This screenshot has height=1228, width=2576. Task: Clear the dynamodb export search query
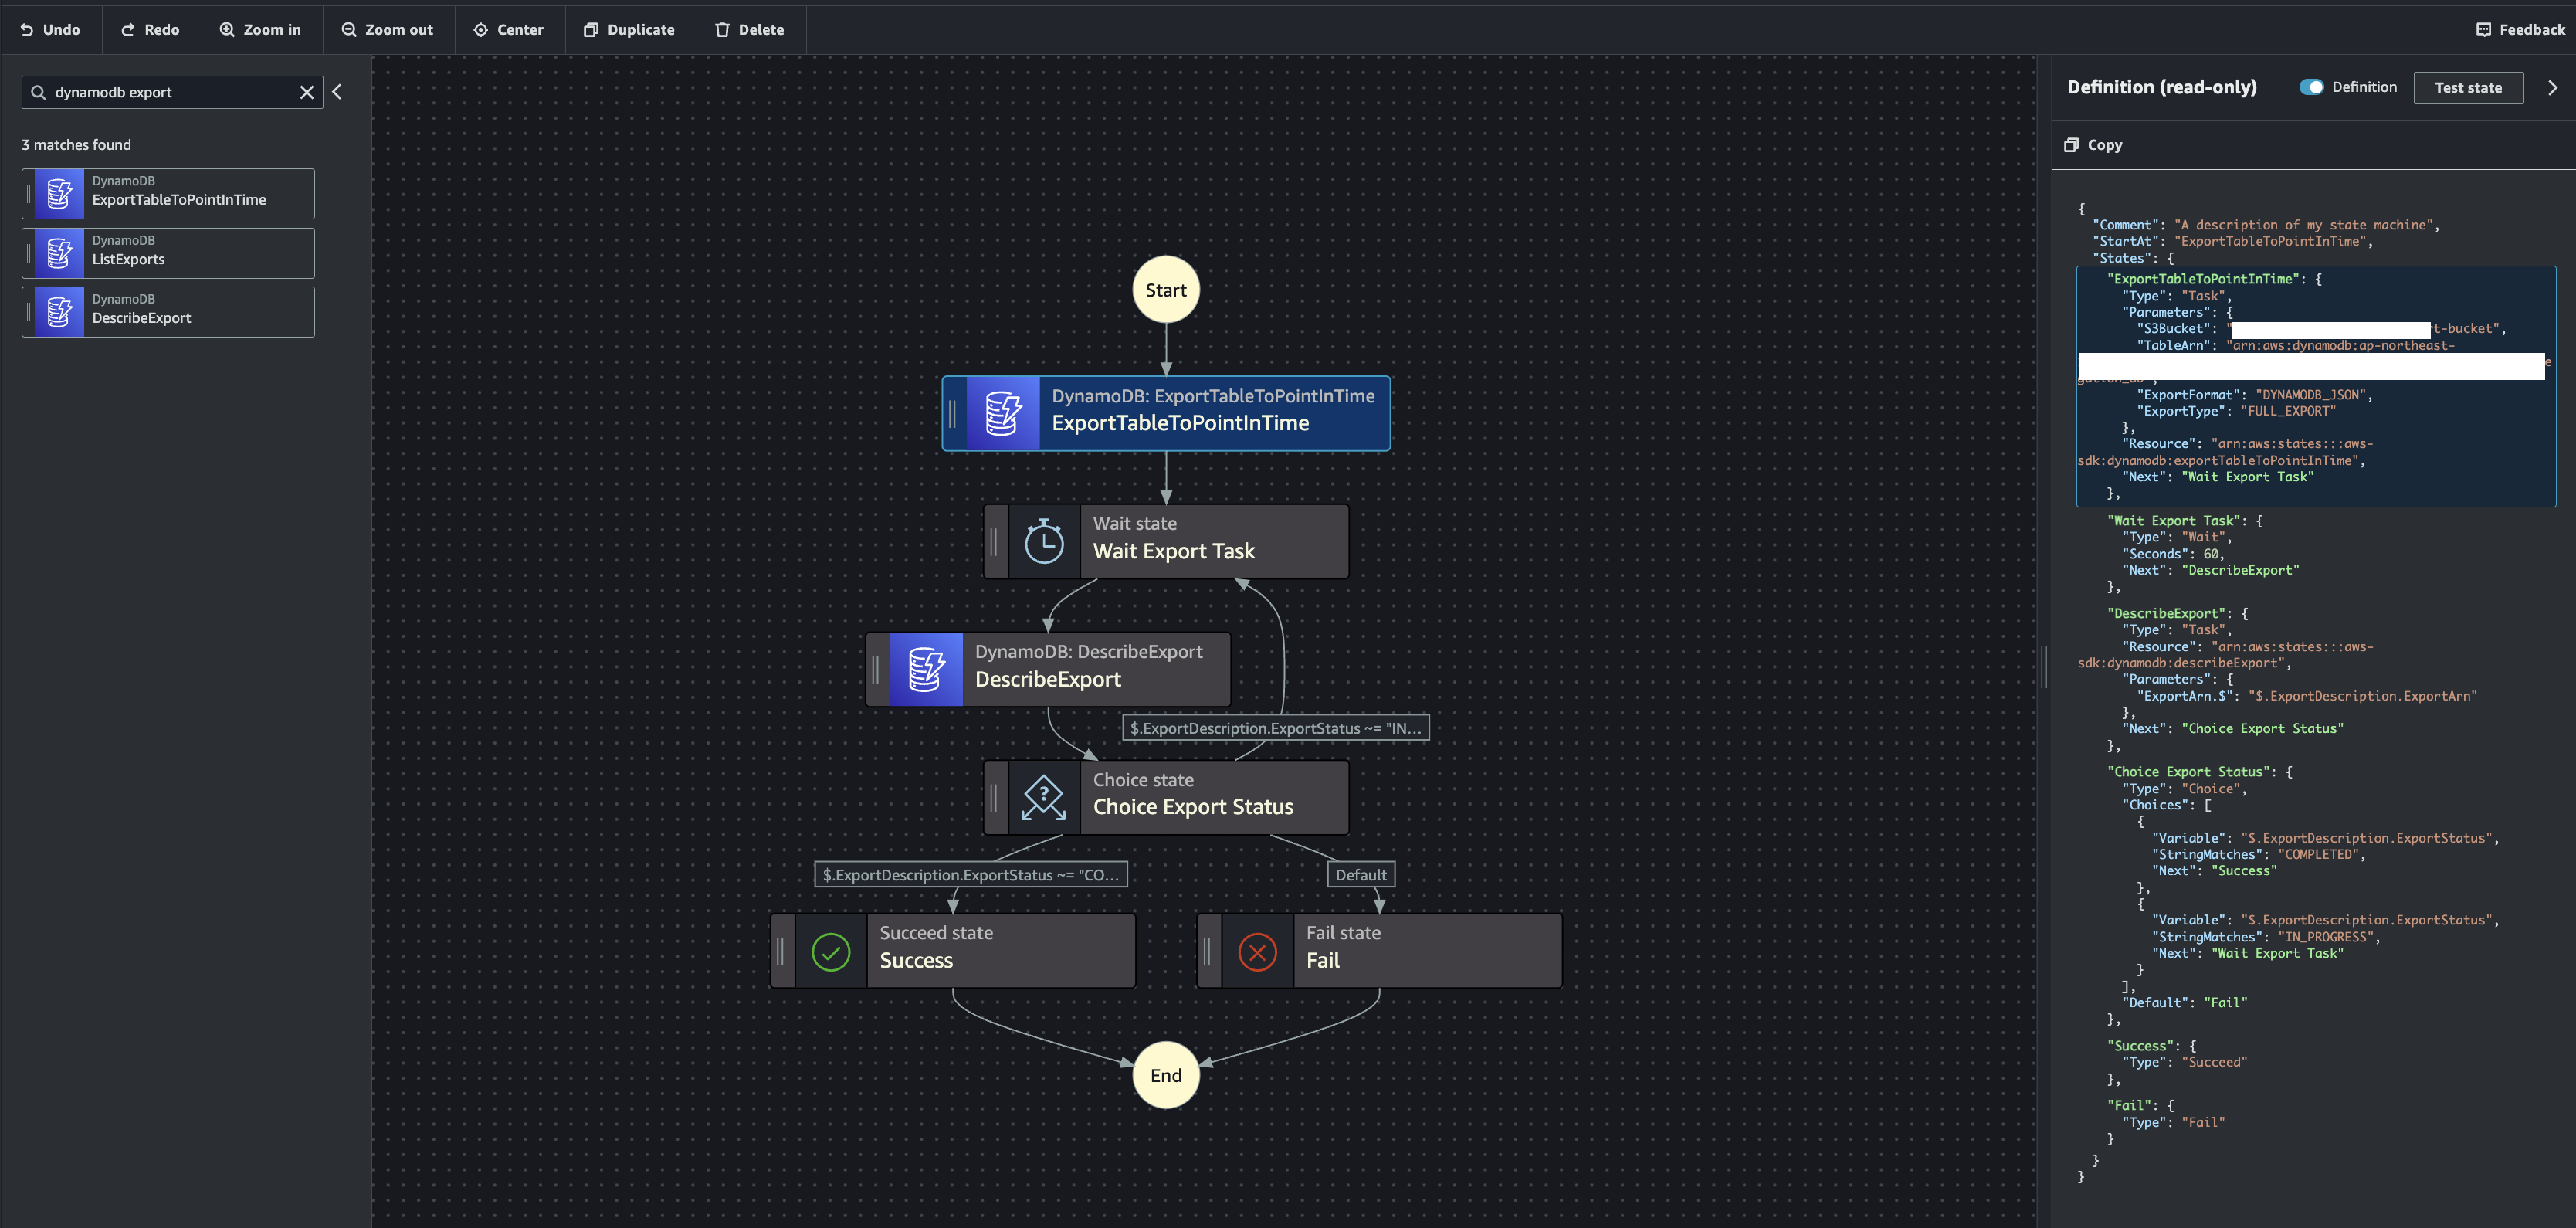306,92
